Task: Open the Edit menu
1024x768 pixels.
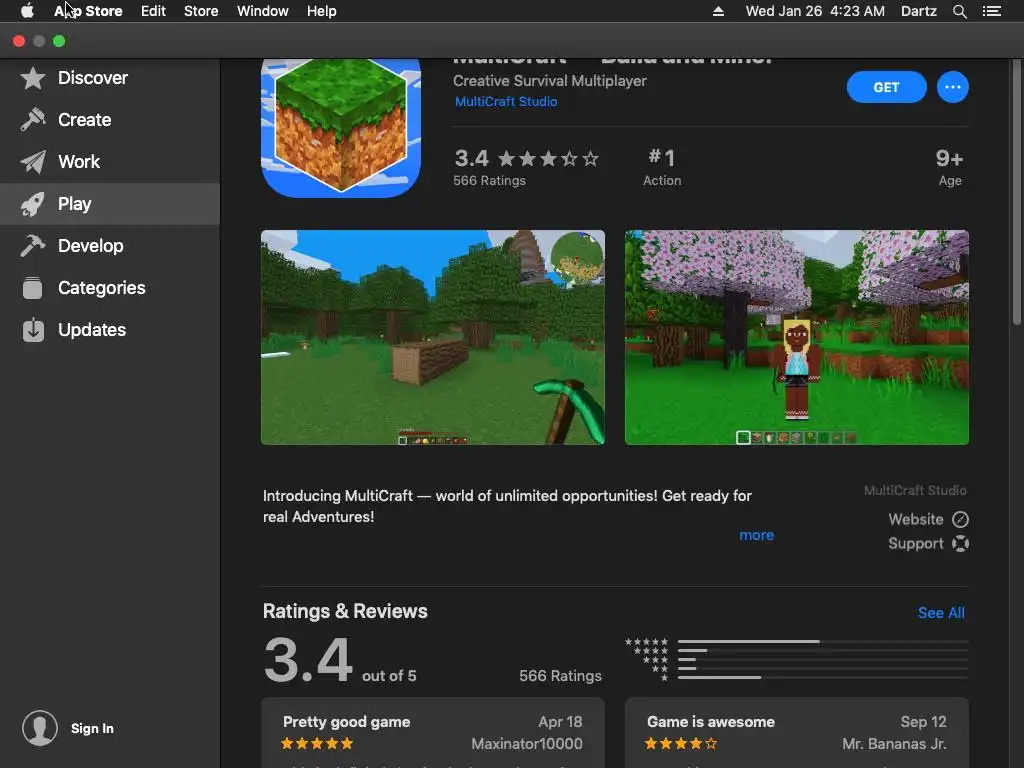Action: click(x=153, y=11)
